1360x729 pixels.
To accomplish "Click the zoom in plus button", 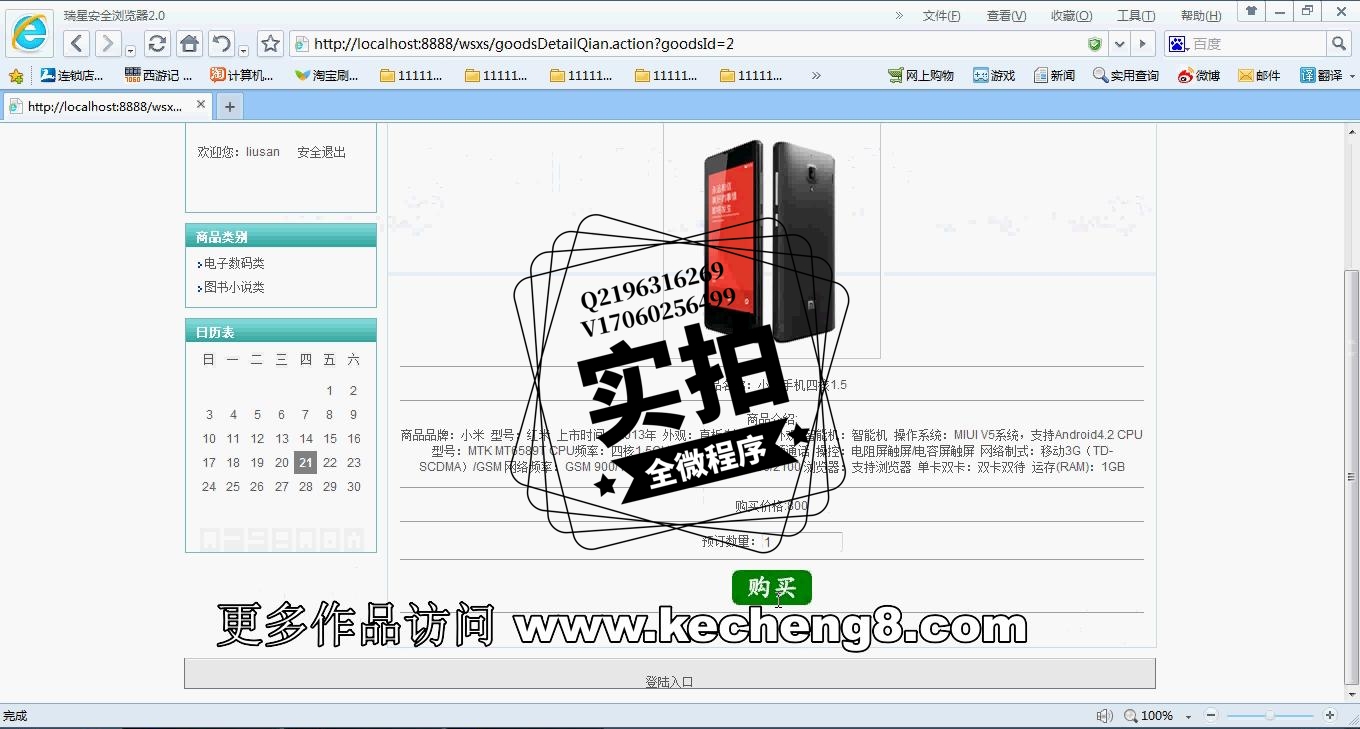I will coord(1329,715).
